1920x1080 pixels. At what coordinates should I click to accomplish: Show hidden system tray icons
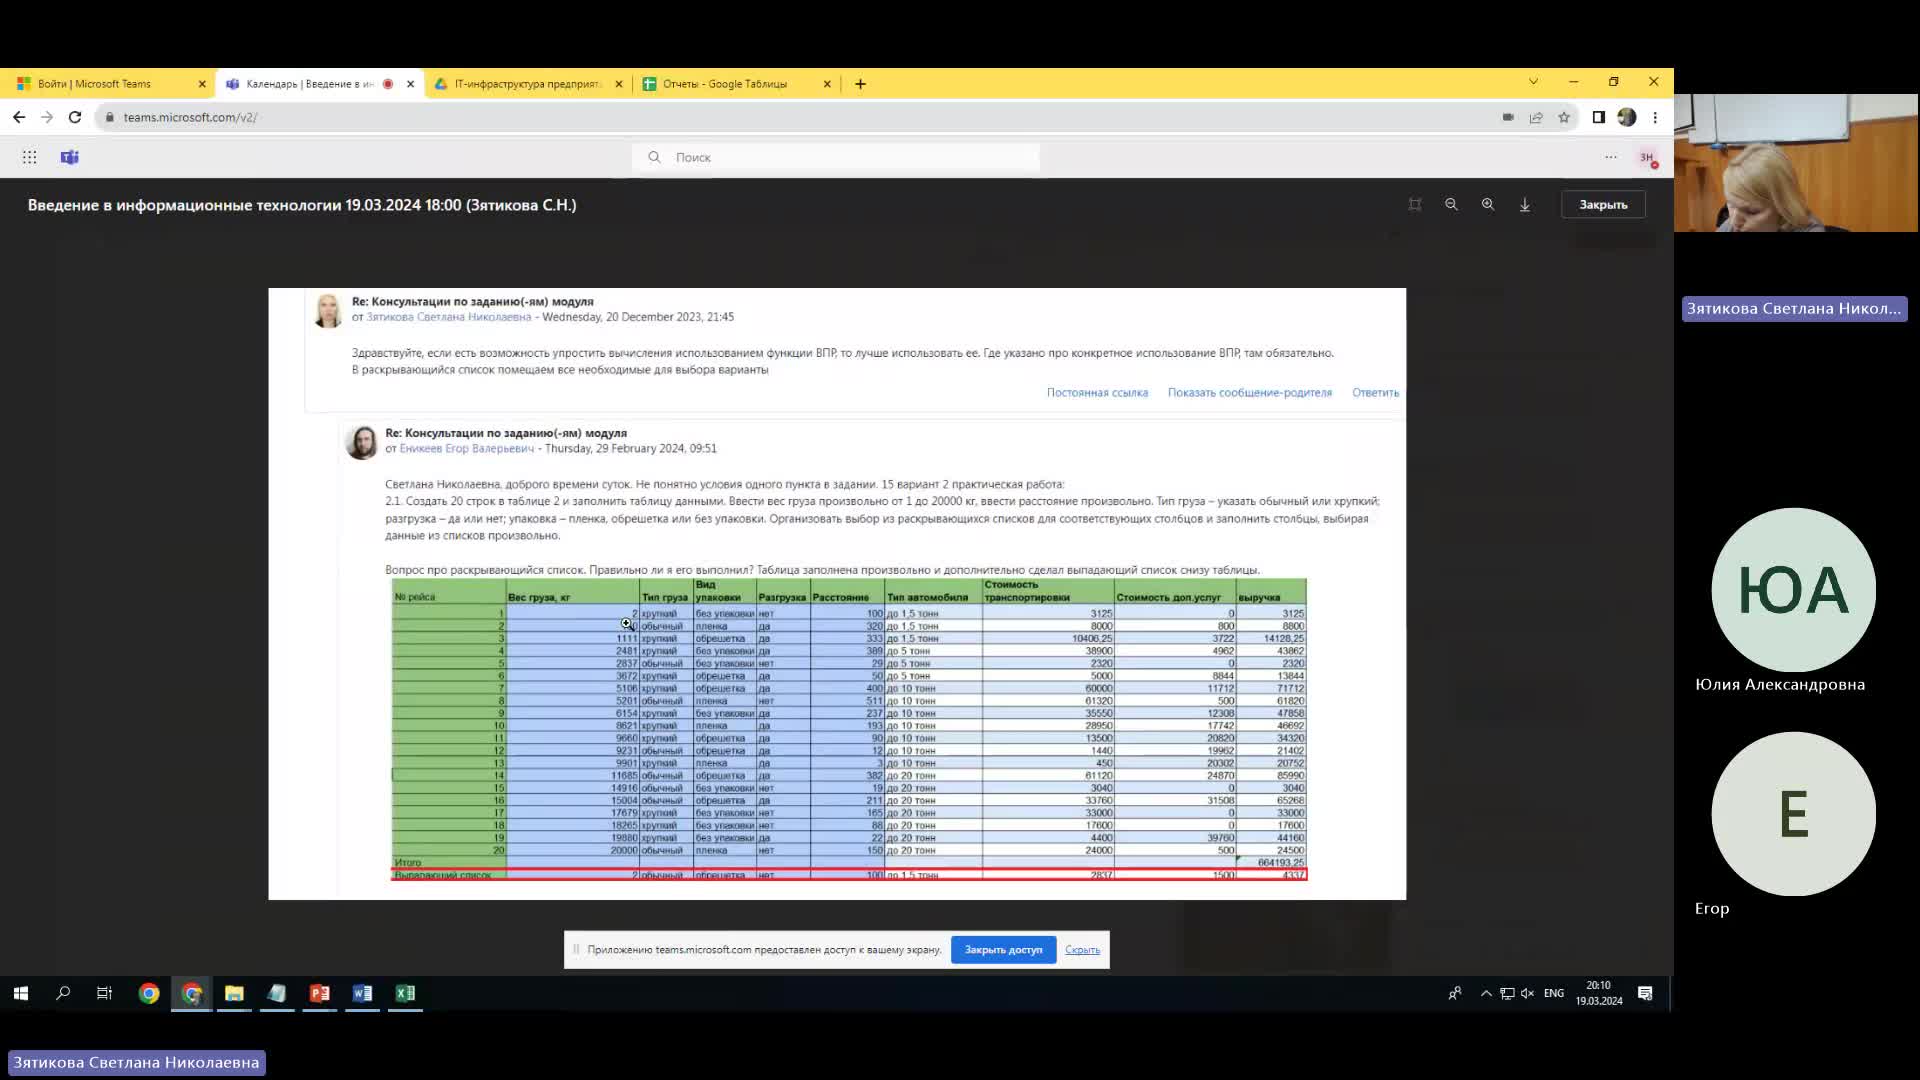(x=1486, y=993)
